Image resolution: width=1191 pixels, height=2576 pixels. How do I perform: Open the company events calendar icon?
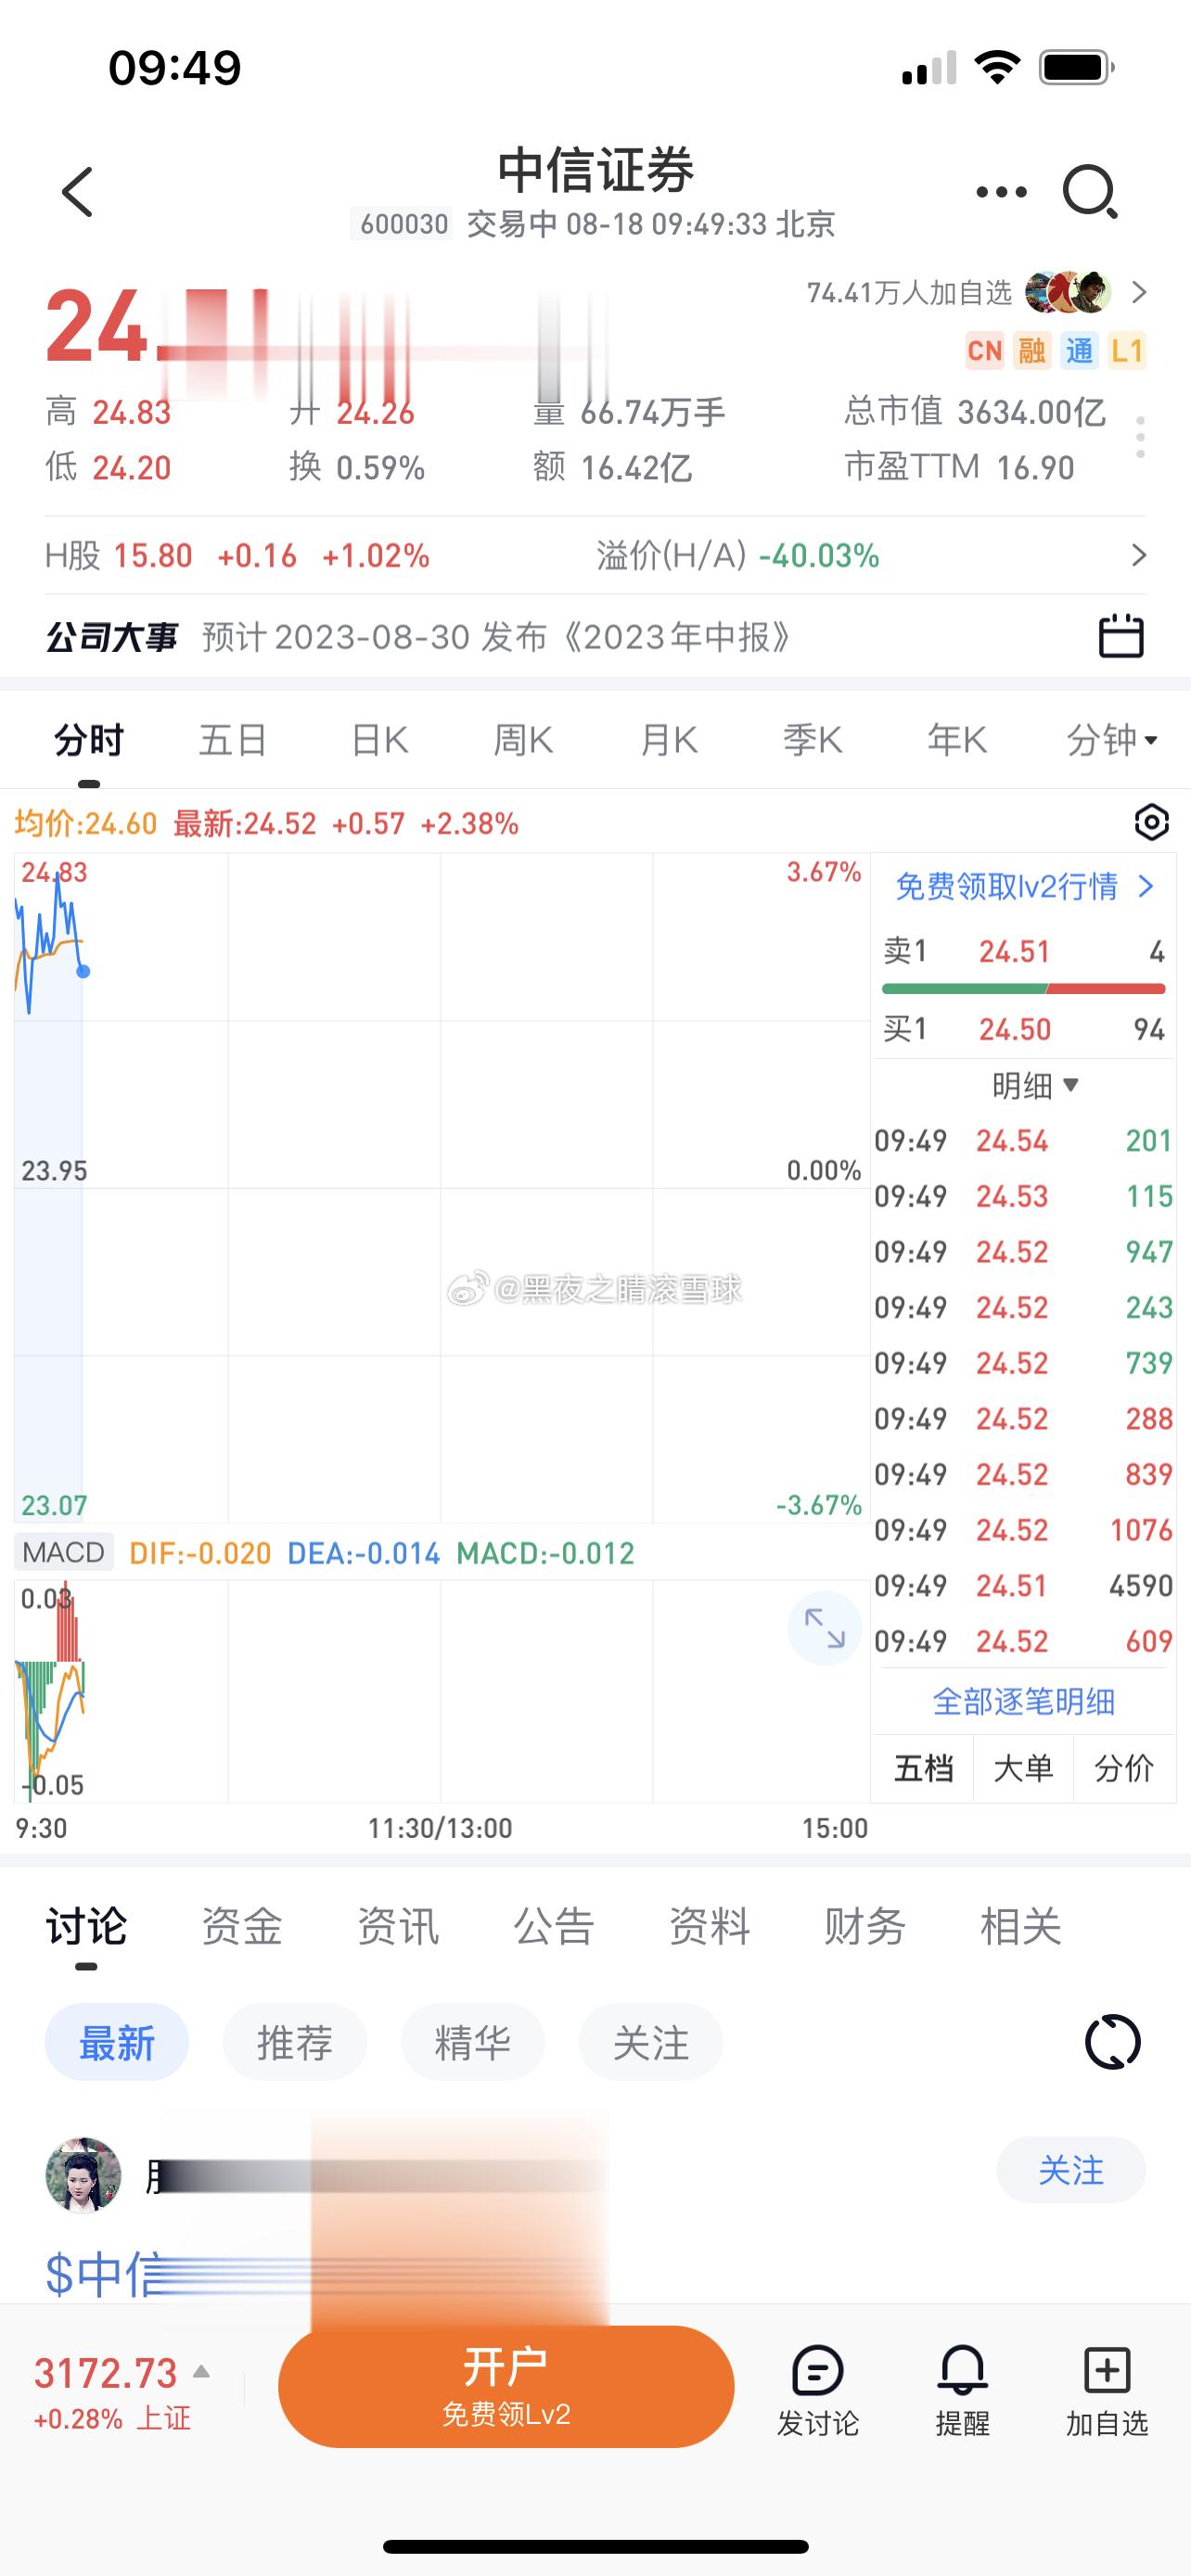(1120, 636)
